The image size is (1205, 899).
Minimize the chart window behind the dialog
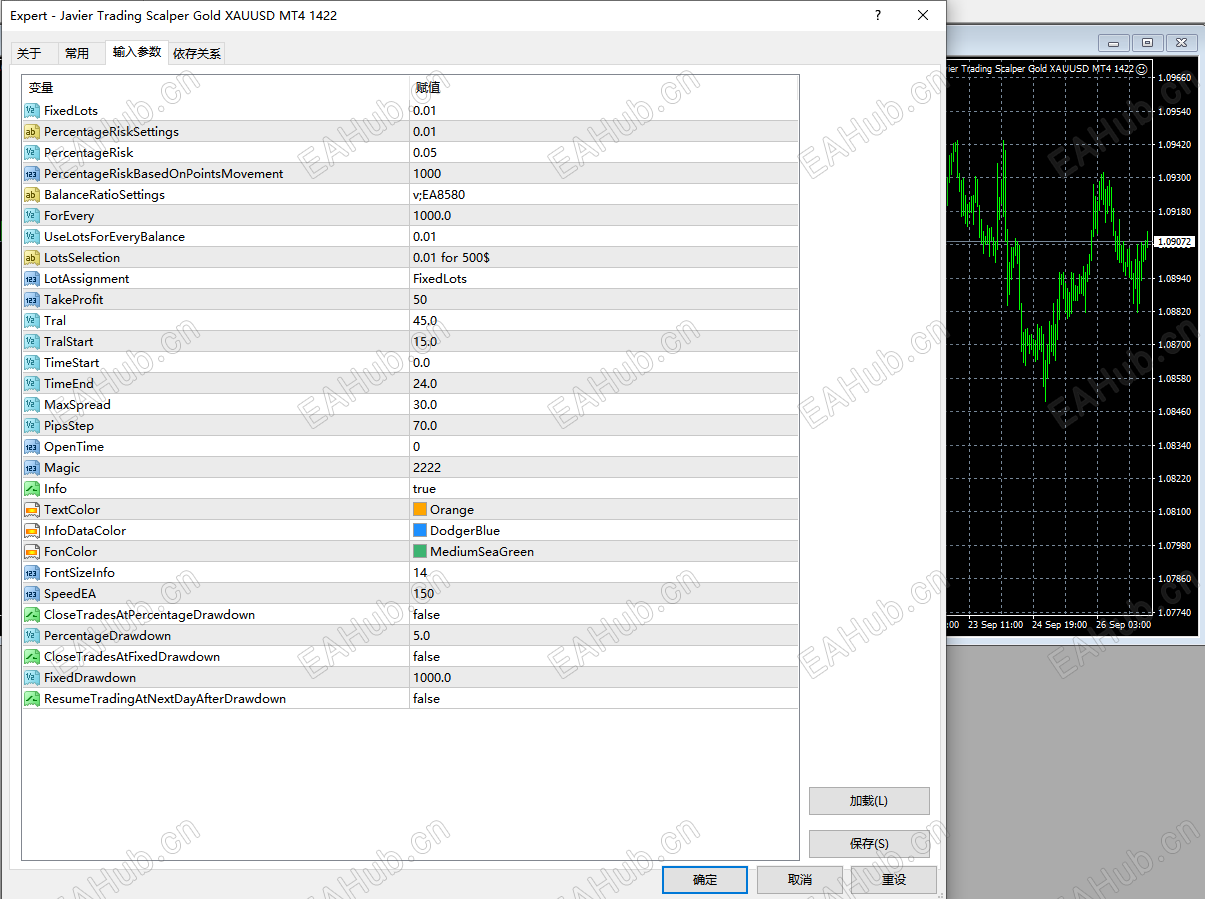(1114, 43)
